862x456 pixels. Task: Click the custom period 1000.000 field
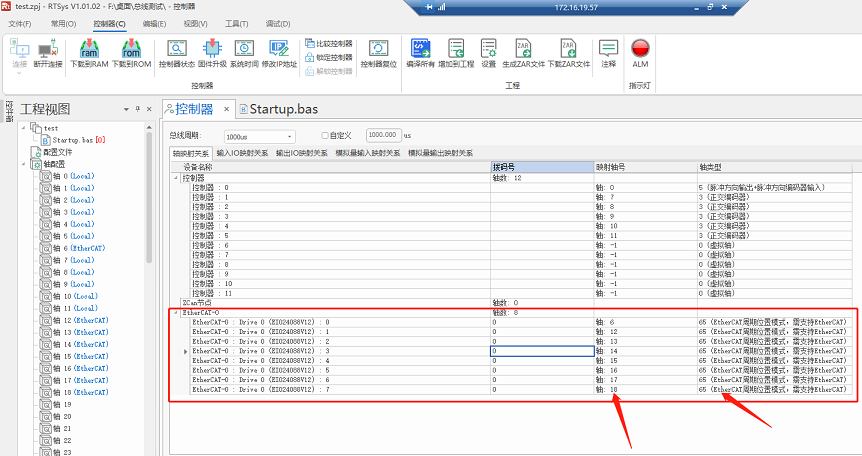click(x=383, y=135)
